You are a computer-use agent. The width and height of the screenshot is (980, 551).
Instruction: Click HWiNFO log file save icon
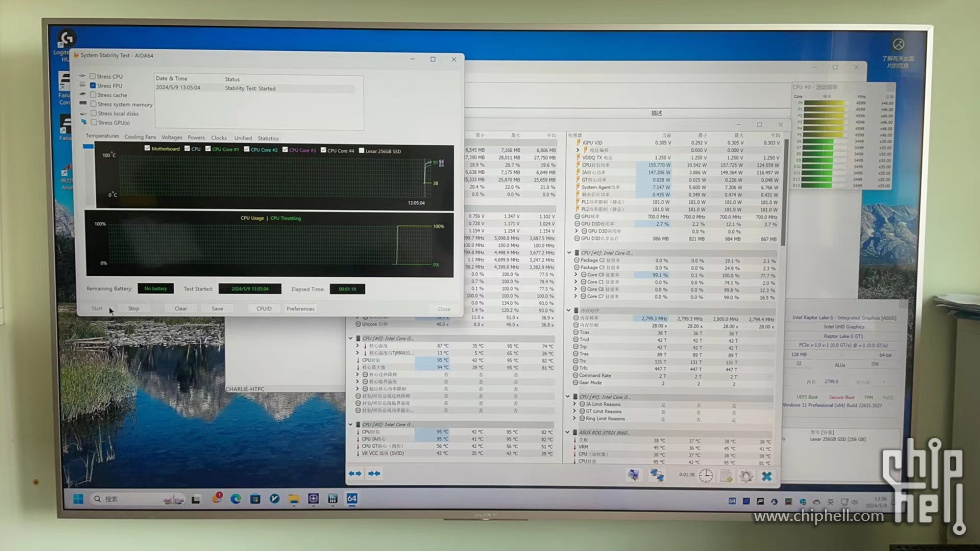coord(726,476)
